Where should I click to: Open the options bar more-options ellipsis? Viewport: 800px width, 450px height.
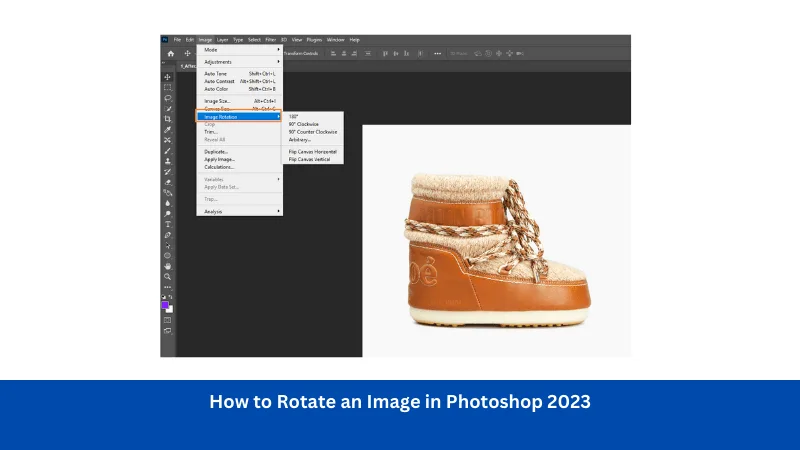[x=437, y=54]
